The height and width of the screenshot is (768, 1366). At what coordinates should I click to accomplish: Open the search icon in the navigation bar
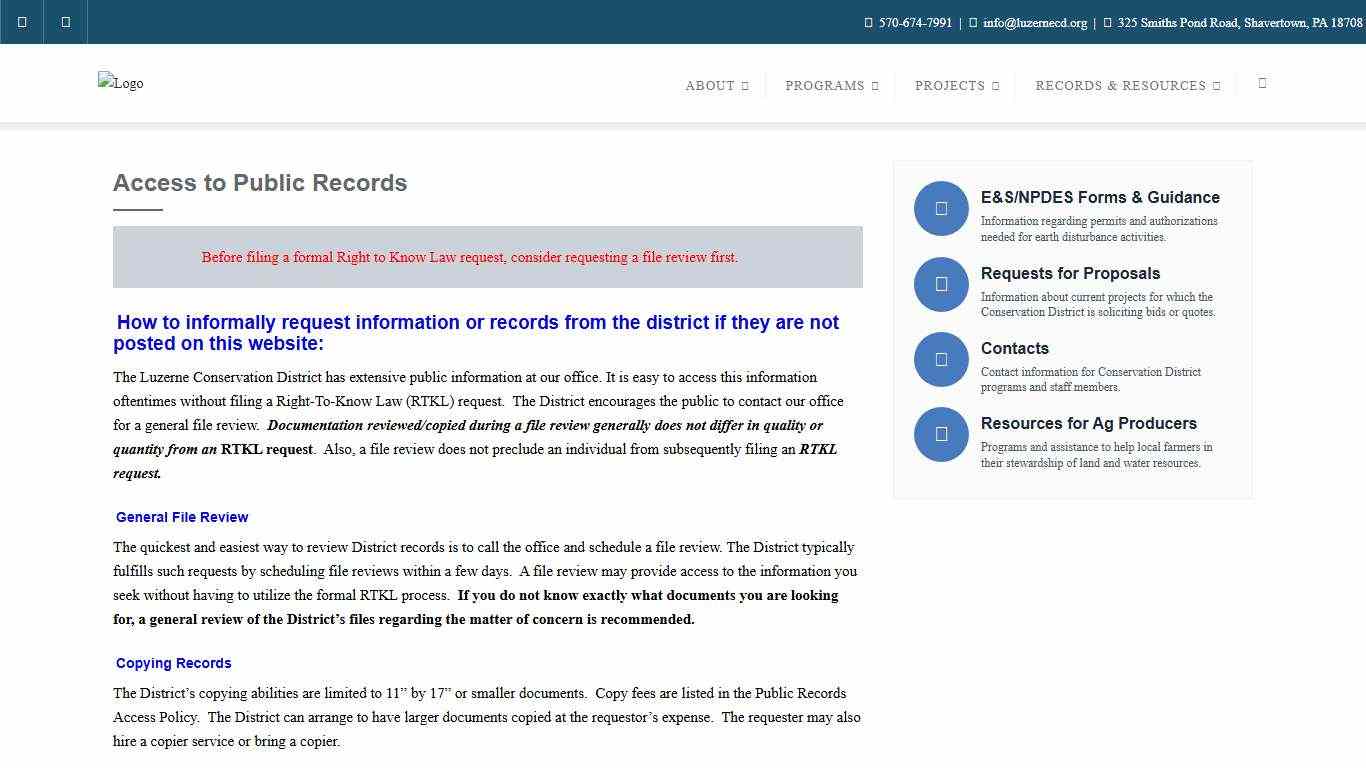tap(1262, 84)
